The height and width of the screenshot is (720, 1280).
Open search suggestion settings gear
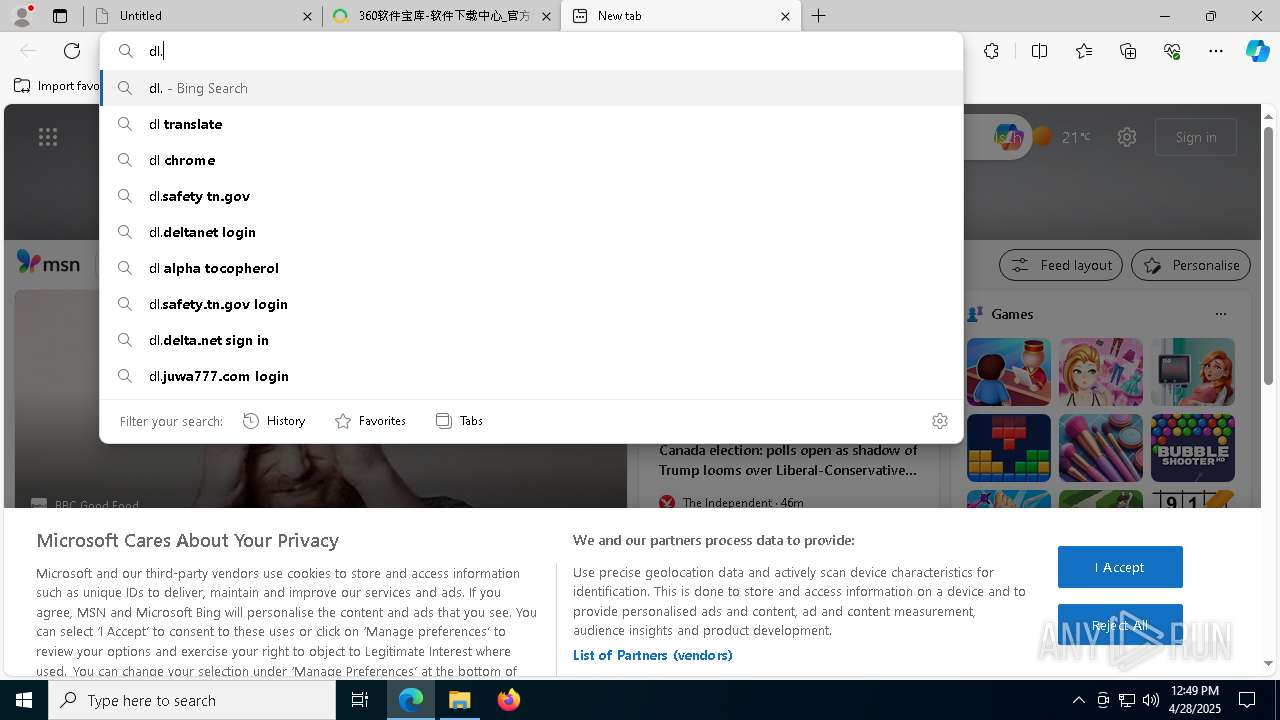click(939, 421)
